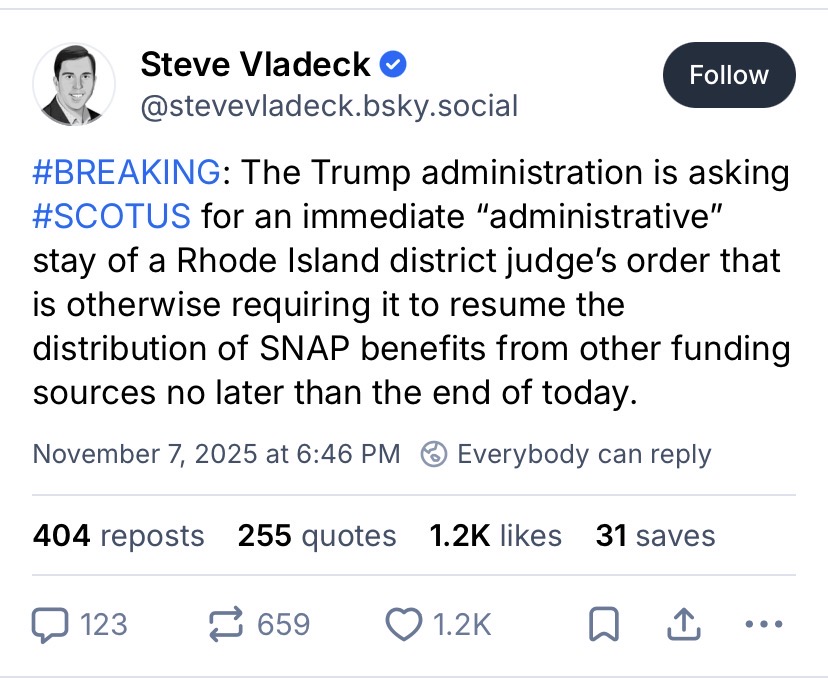Open Everybody can reply settings text
828x678 pixels.
584,454
